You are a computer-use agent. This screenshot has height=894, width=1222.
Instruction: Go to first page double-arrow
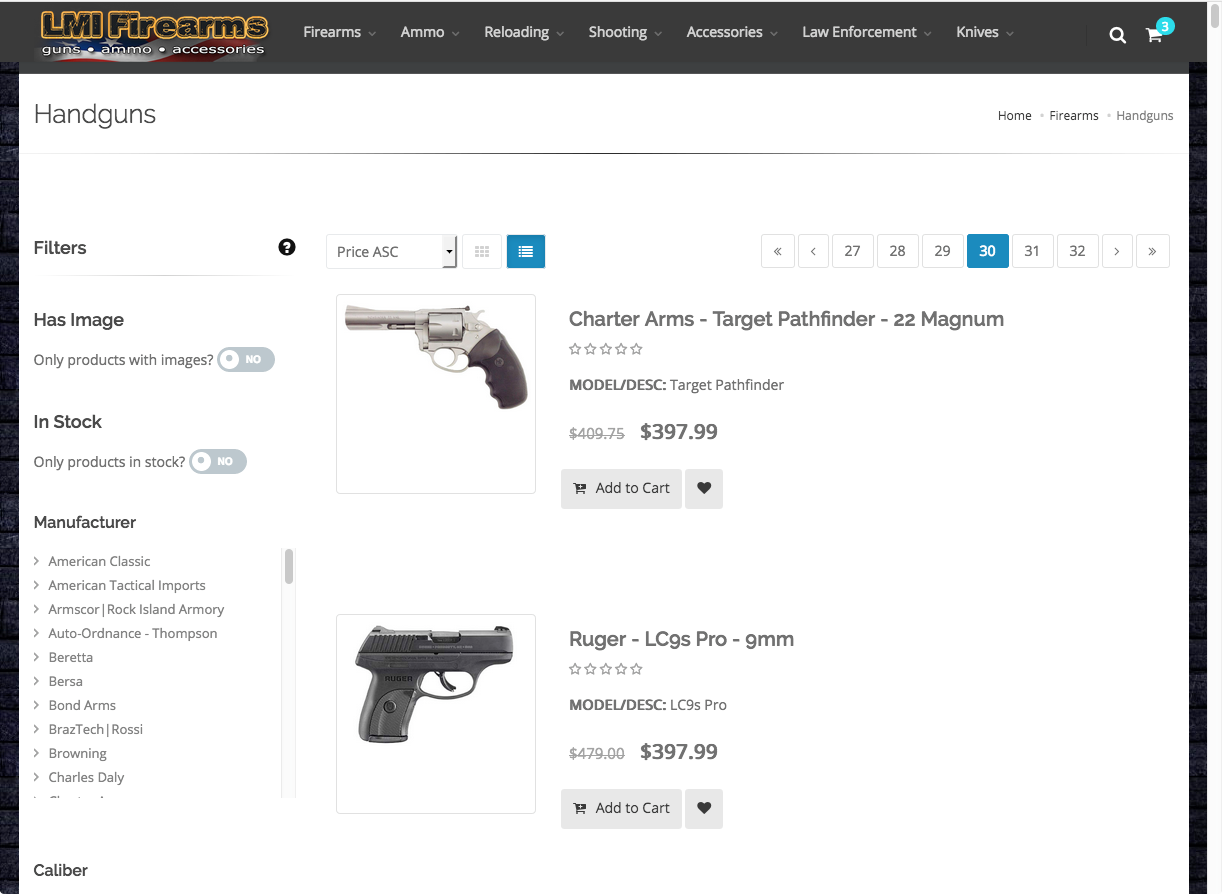pos(778,251)
